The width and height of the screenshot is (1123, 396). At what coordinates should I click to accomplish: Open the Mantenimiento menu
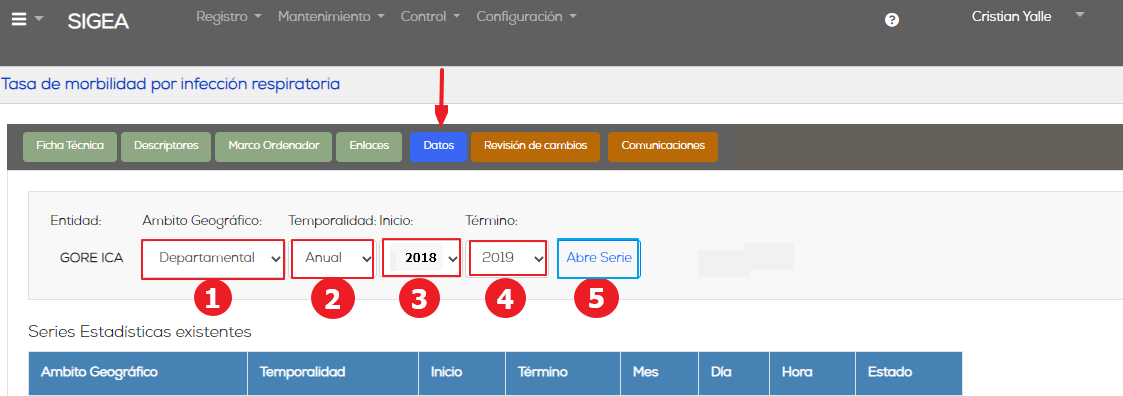[332, 16]
